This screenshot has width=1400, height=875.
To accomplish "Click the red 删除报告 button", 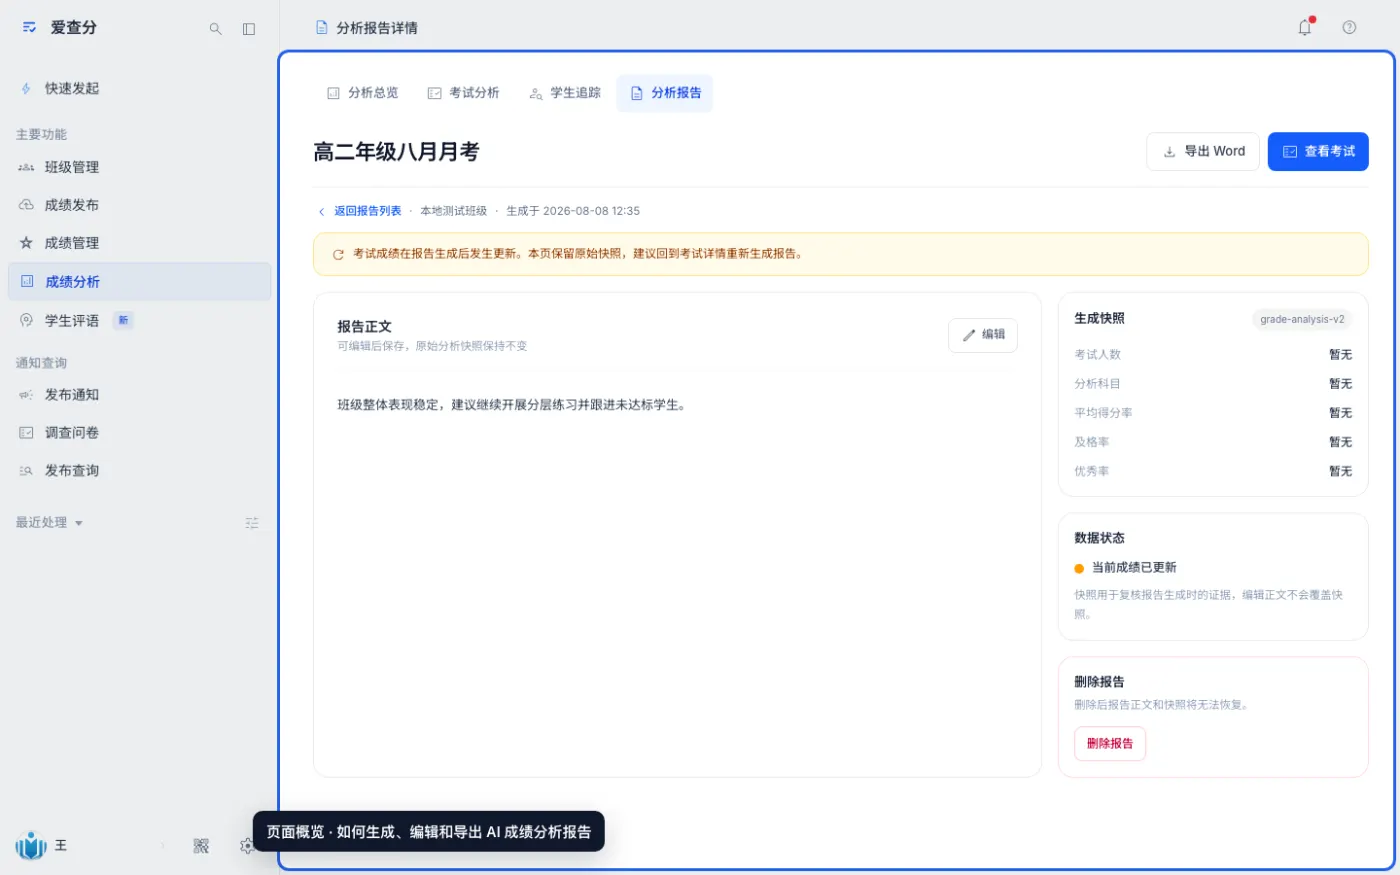I will click(1110, 744).
